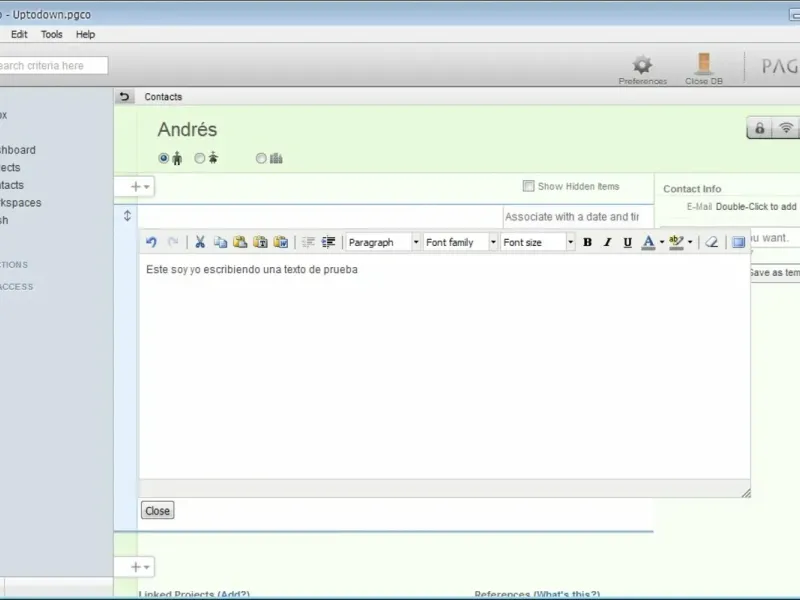Screen dimensions: 800x600
Task: Open the Help menu
Action: (85, 34)
